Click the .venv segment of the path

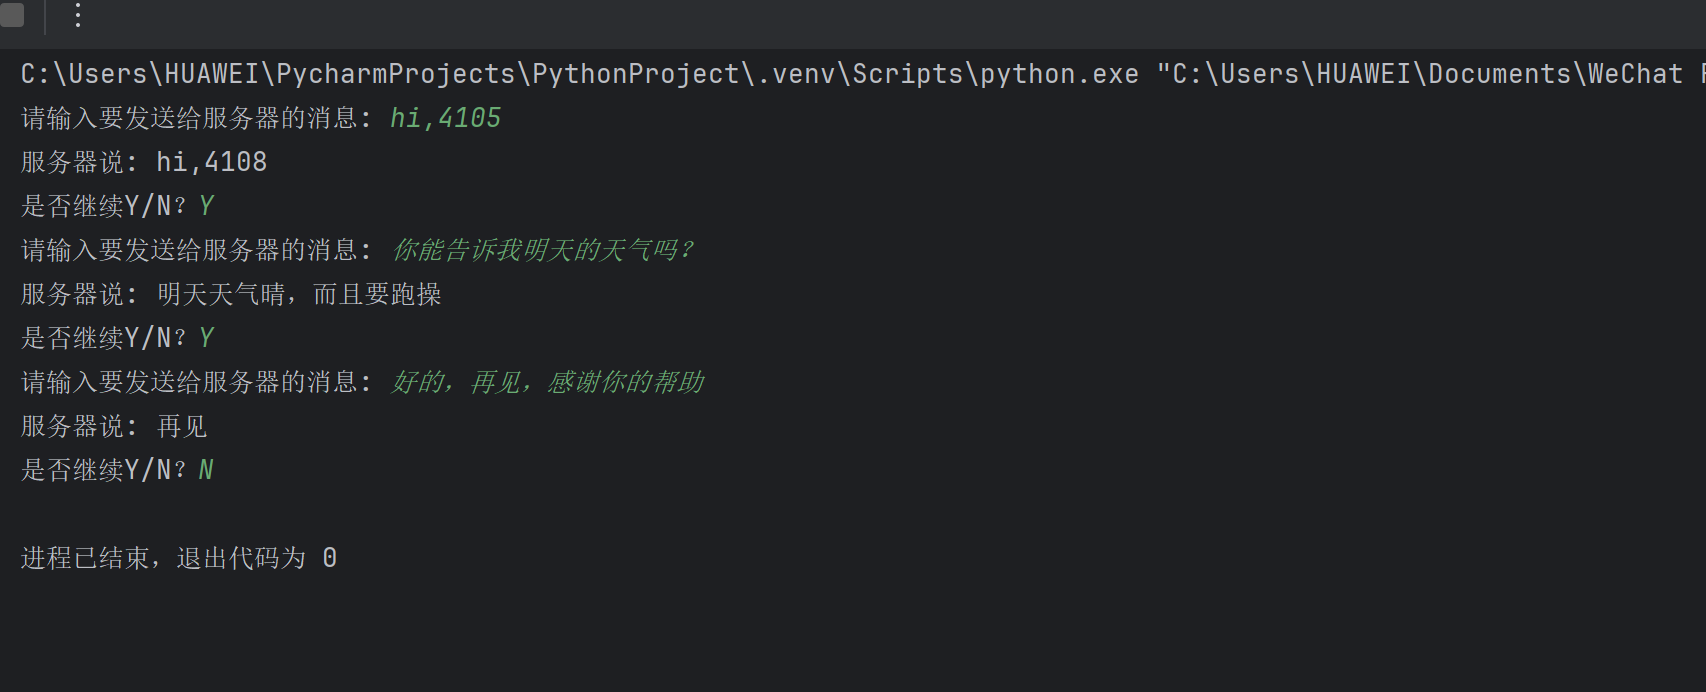[796, 74]
